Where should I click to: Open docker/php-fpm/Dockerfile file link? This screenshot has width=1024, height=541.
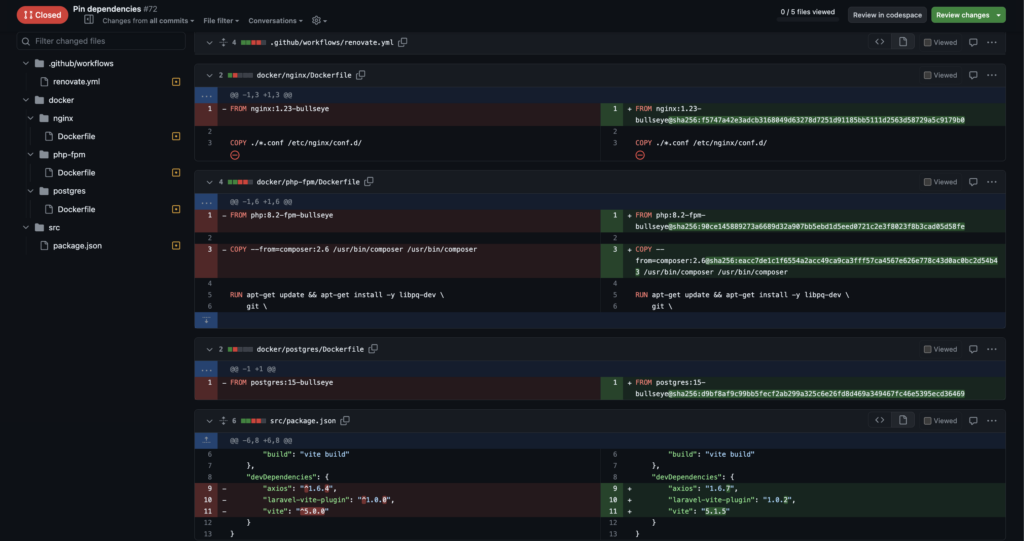(308, 182)
